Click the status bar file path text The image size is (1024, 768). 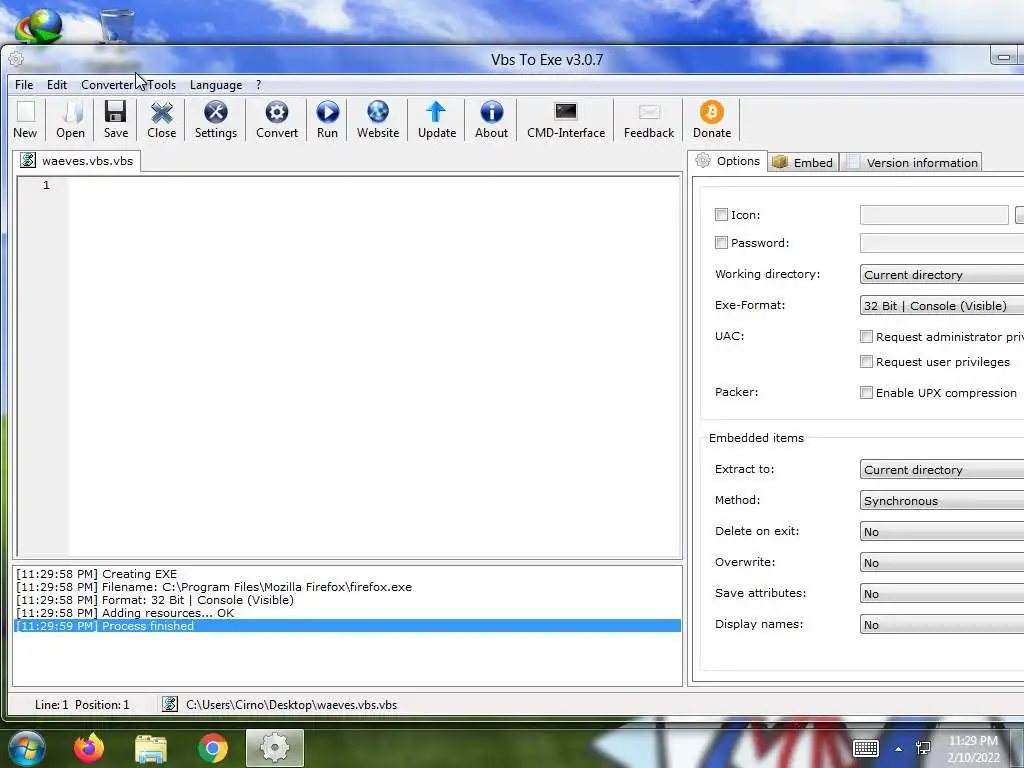(291, 705)
